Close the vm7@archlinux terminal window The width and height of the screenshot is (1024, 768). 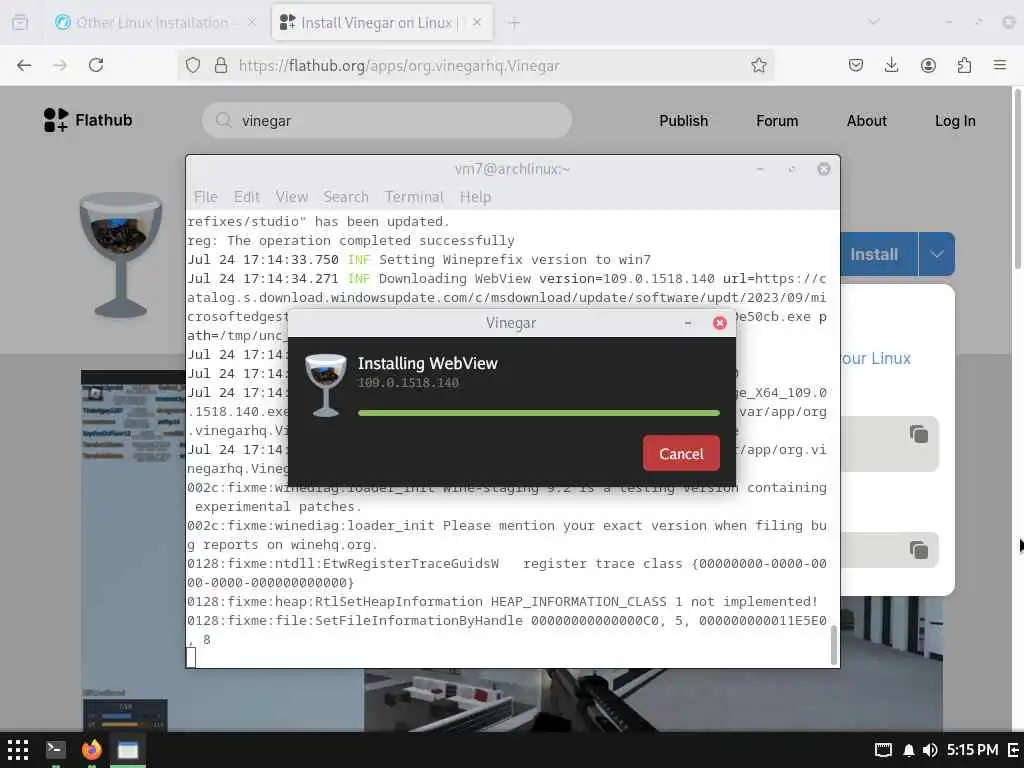point(824,169)
